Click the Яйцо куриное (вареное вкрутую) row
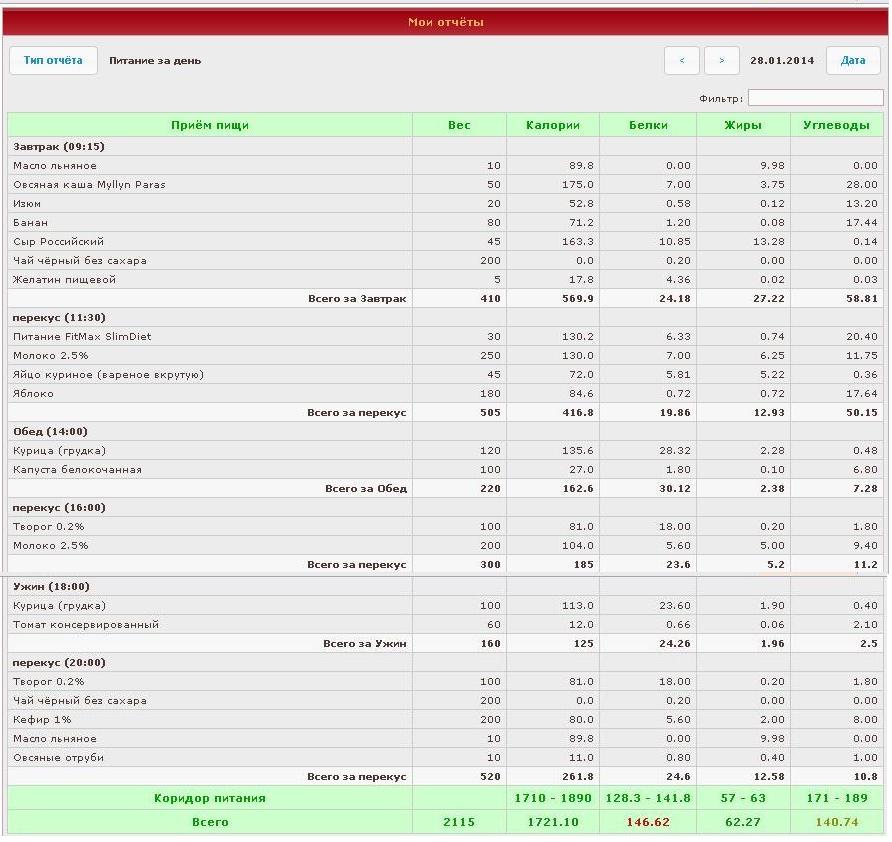 click(x=445, y=375)
